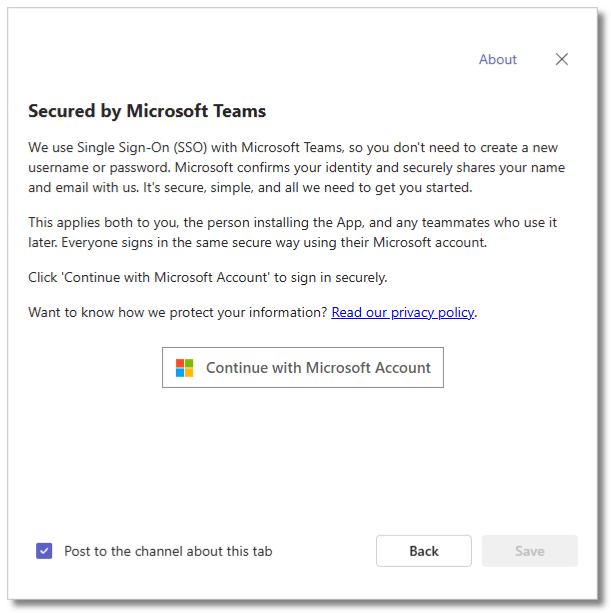Open the About link
The height and width of the screenshot is (613, 611).
click(497, 59)
